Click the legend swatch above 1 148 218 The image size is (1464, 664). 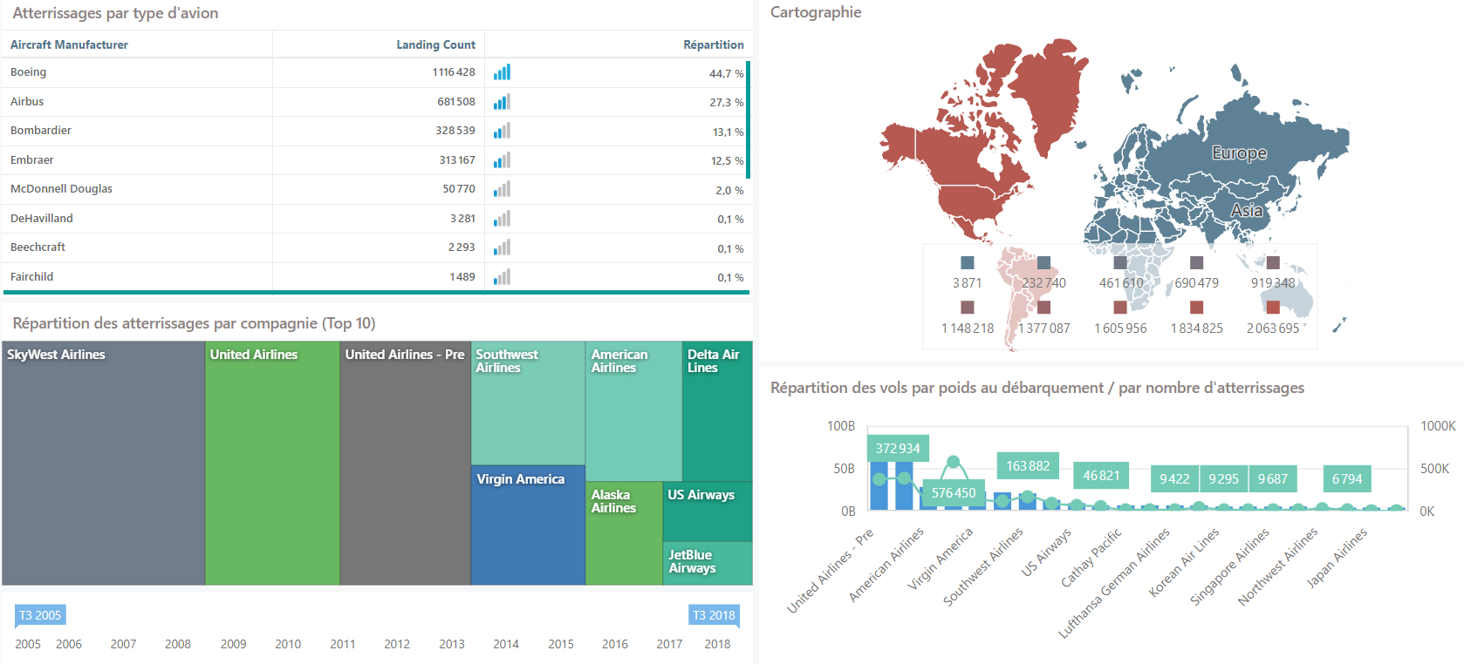(967, 308)
